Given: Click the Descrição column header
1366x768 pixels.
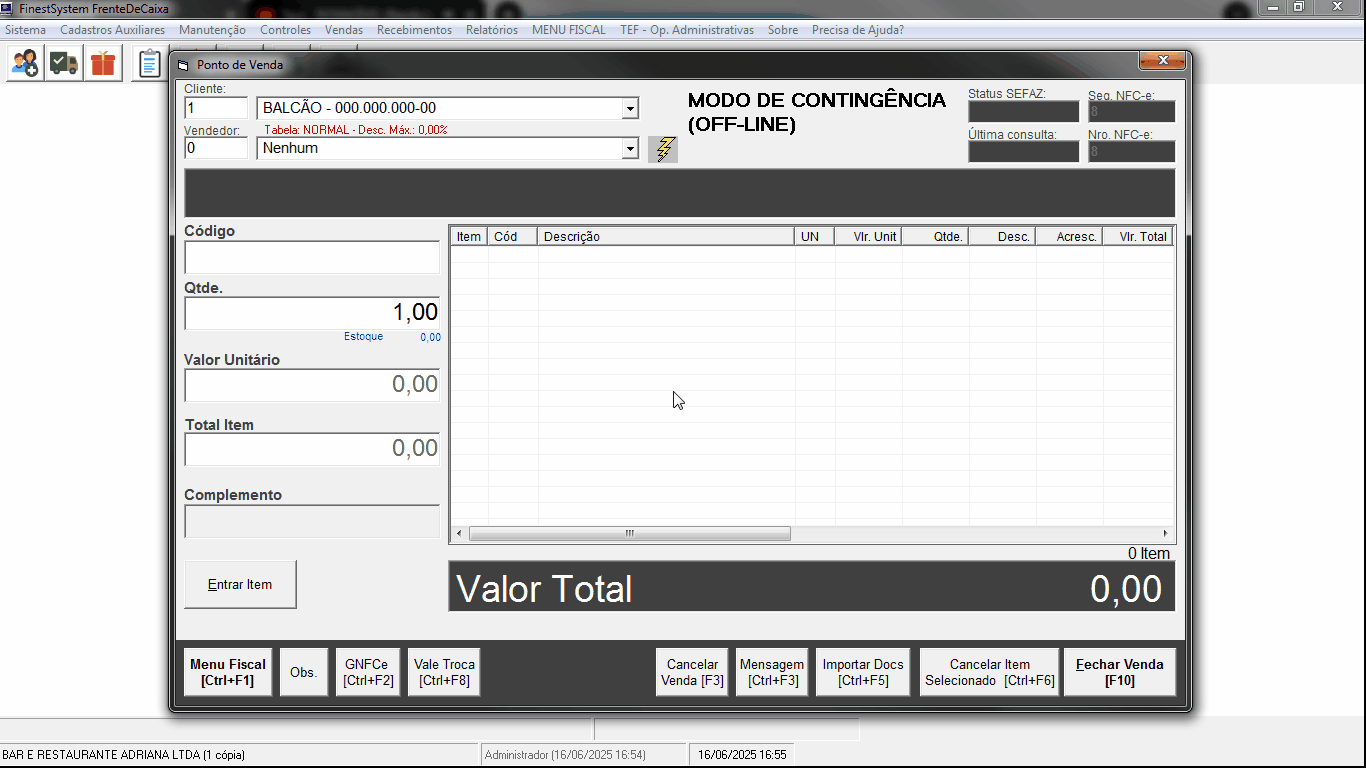Looking at the screenshot, I should 666,237.
